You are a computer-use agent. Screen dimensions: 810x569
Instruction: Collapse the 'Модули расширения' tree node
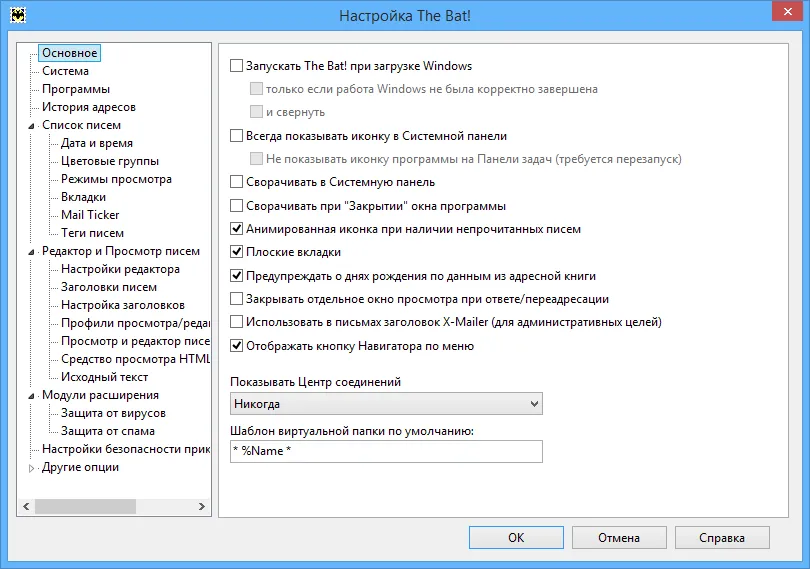coord(32,396)
